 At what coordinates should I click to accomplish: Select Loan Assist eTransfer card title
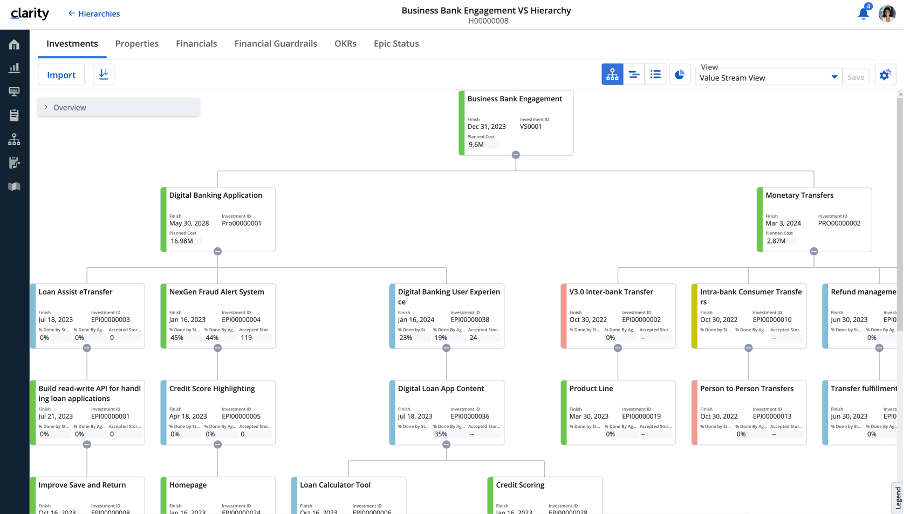pos(76,292)
